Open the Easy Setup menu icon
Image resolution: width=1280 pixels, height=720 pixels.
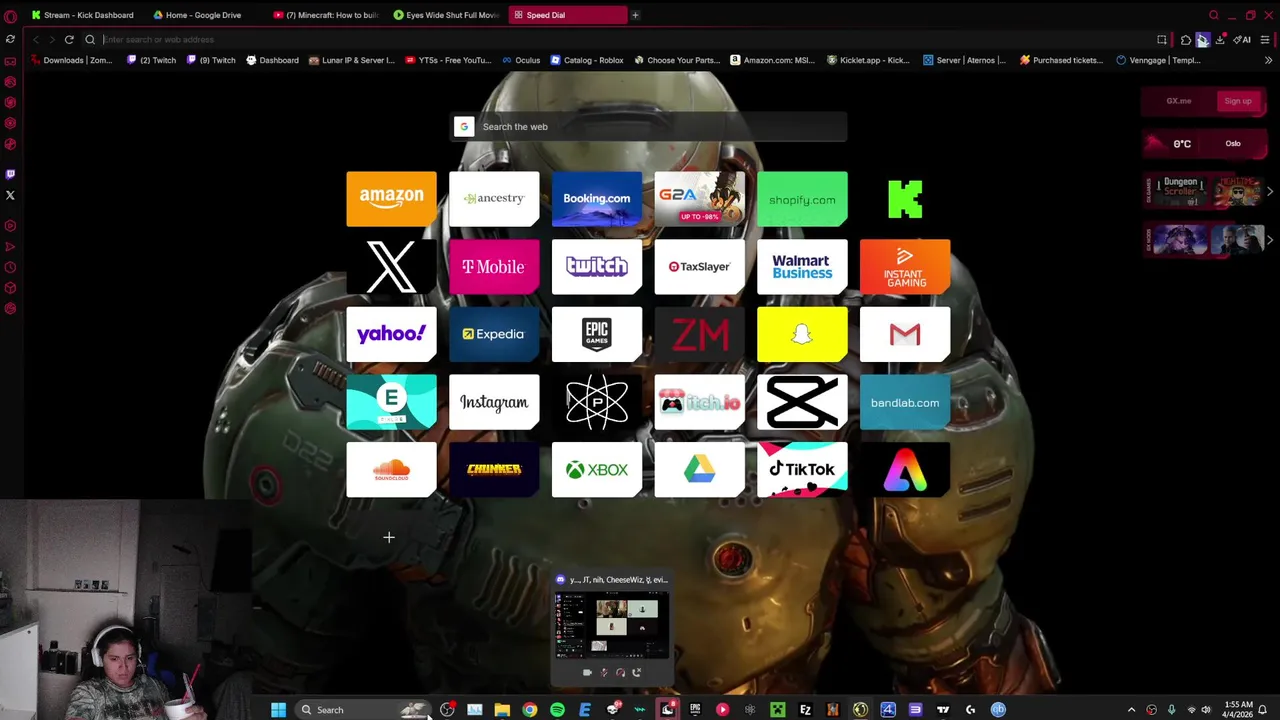coord(1265,40)
